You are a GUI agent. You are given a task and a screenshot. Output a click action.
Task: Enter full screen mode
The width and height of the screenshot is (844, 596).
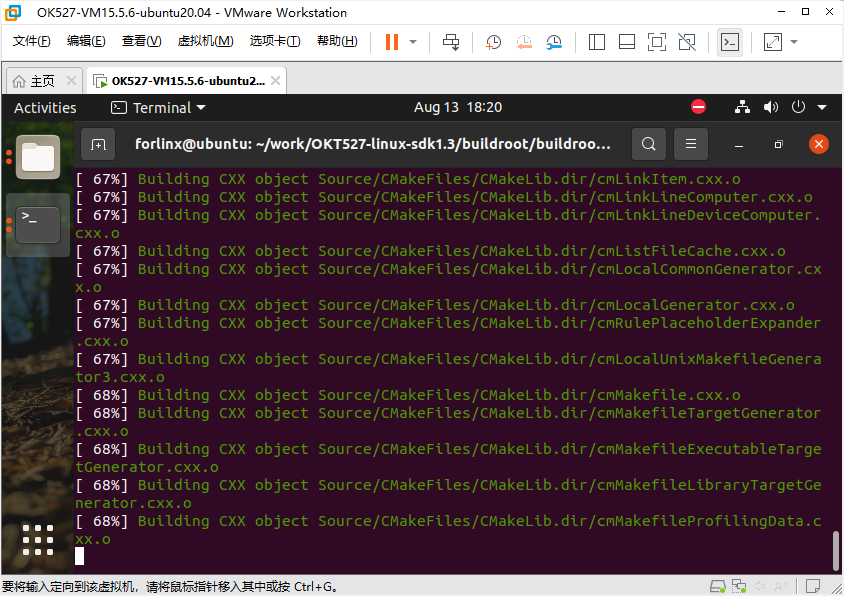(657, 42)
